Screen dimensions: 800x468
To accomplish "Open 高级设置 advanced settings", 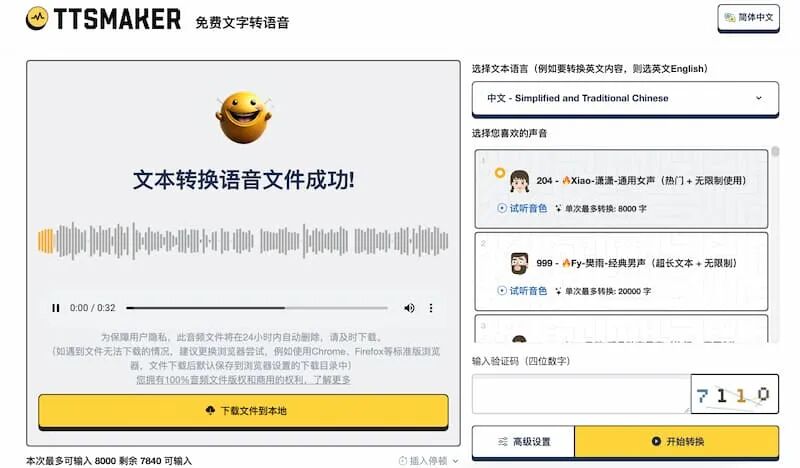I will coord(523,441).
